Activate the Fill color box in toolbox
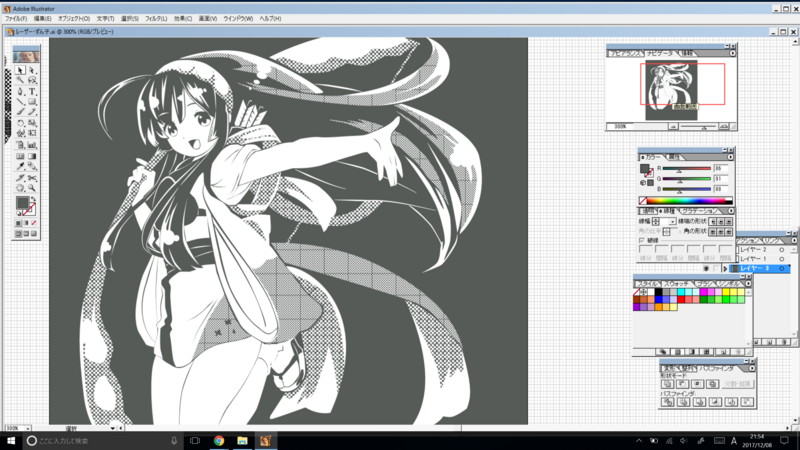 pos(22,203)
